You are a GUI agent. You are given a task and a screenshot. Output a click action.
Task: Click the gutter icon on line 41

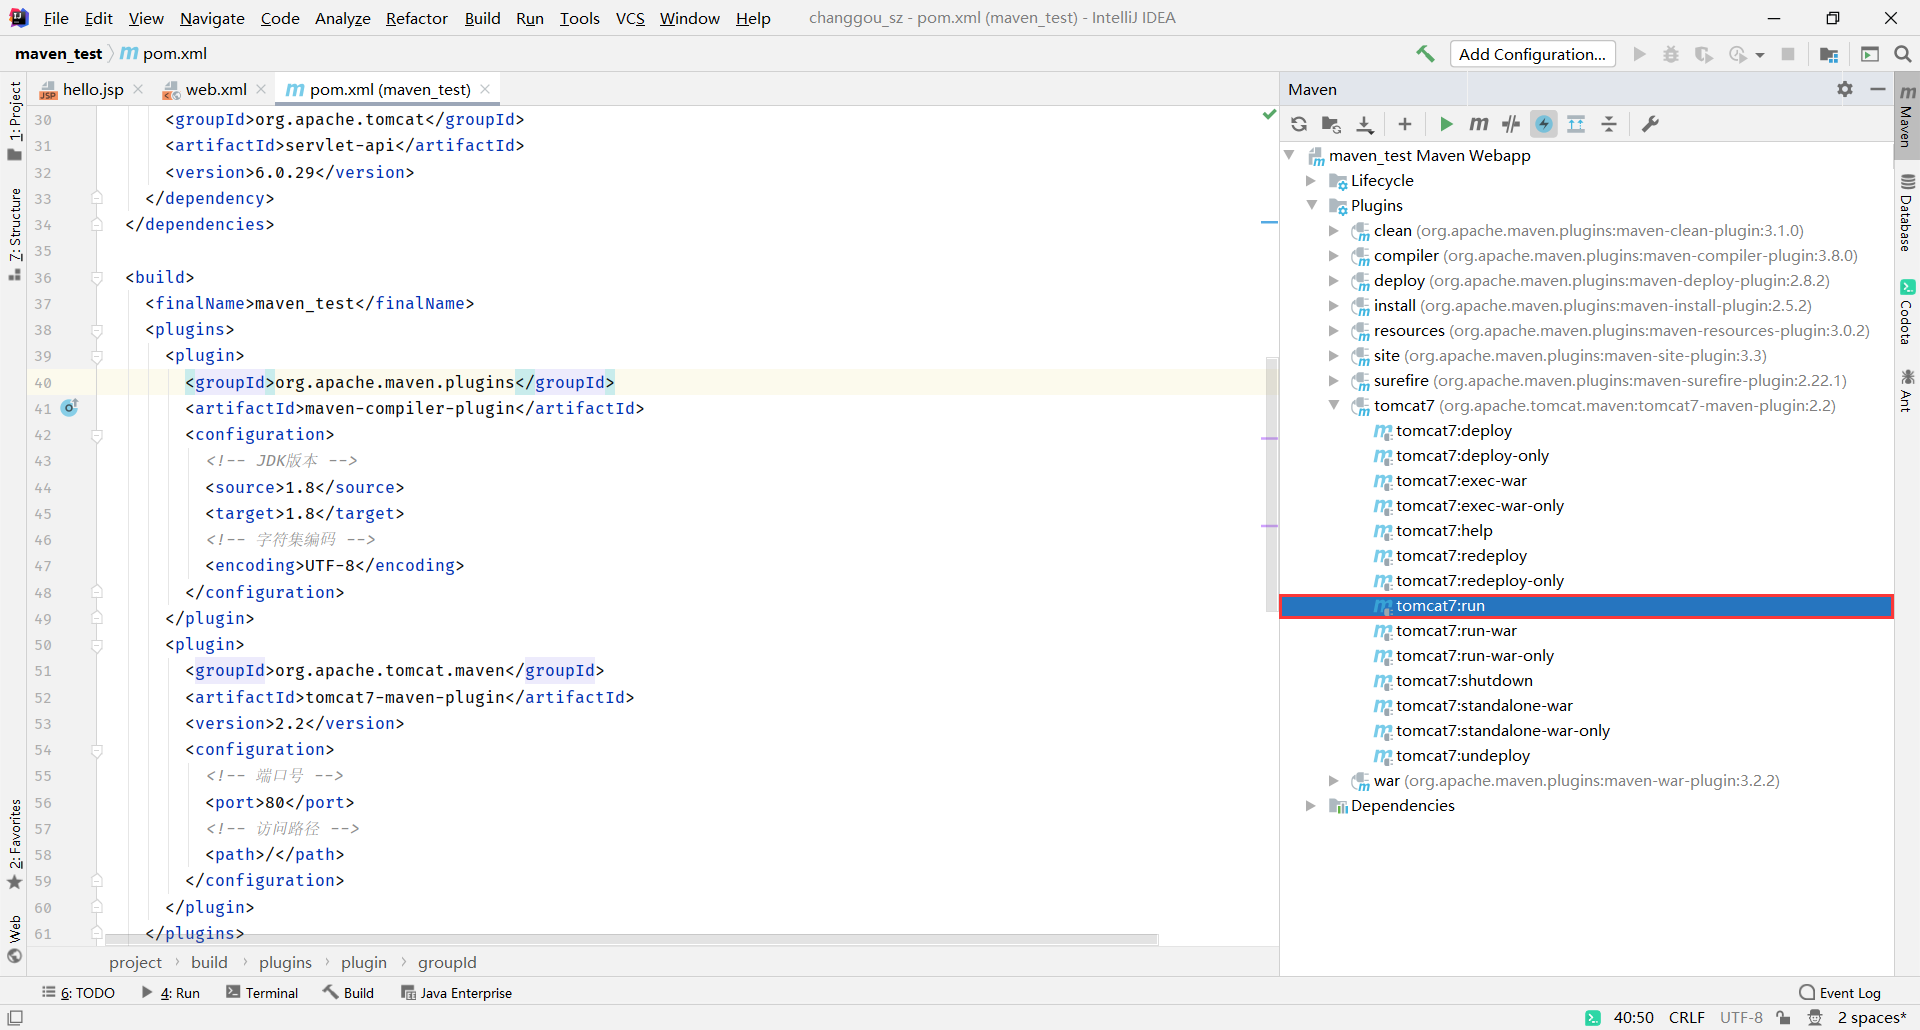[x=69, y=407]
